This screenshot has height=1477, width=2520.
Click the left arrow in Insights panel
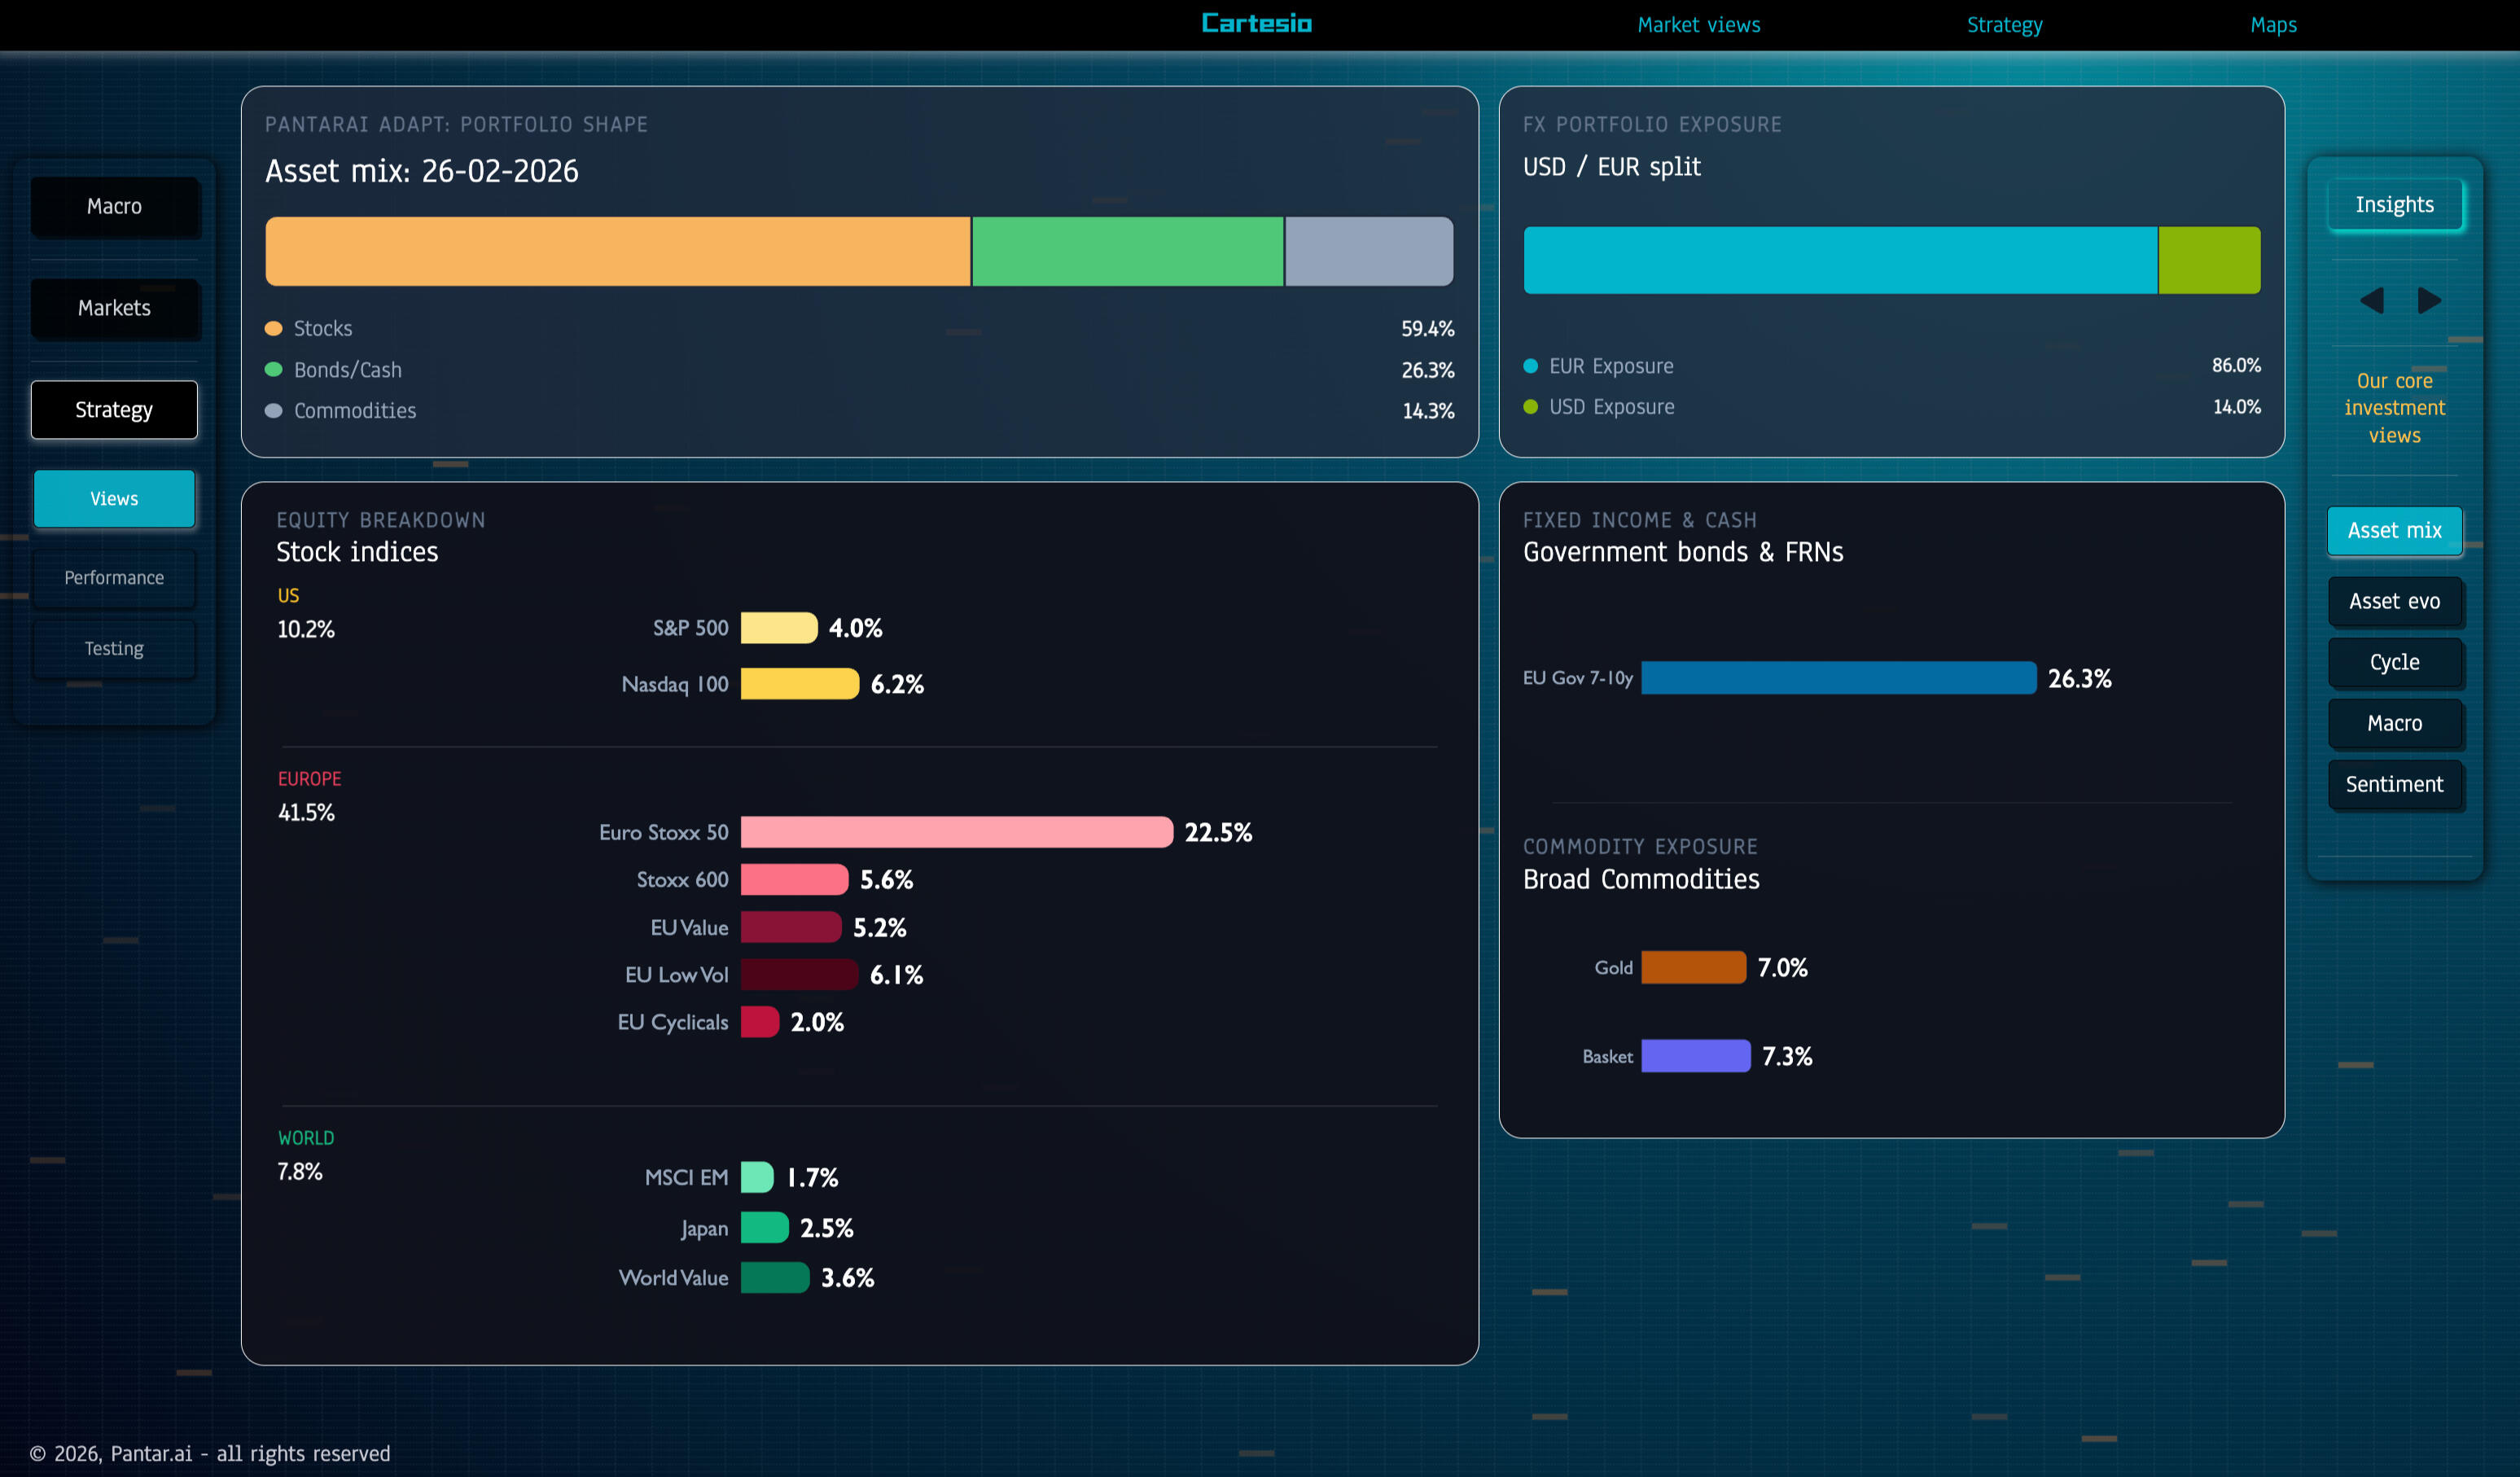[x=2371, y=300]
